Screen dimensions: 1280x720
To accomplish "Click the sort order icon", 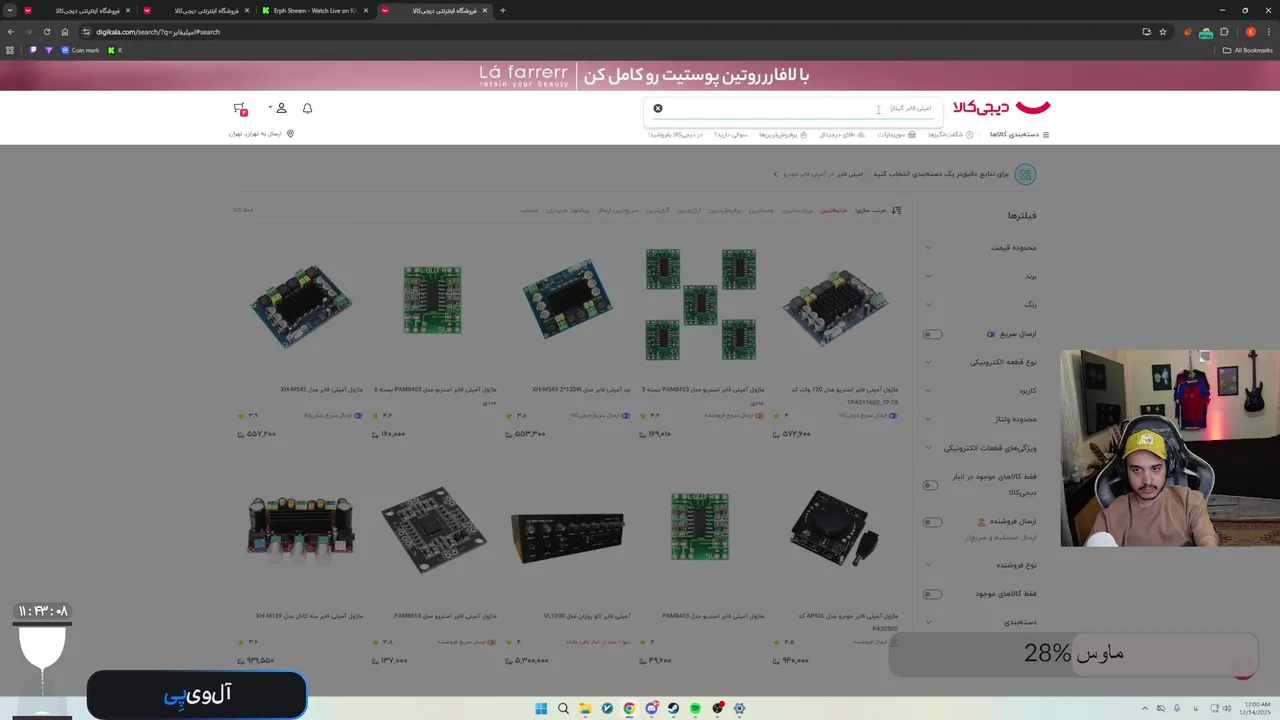I will (x=896, y=210).
